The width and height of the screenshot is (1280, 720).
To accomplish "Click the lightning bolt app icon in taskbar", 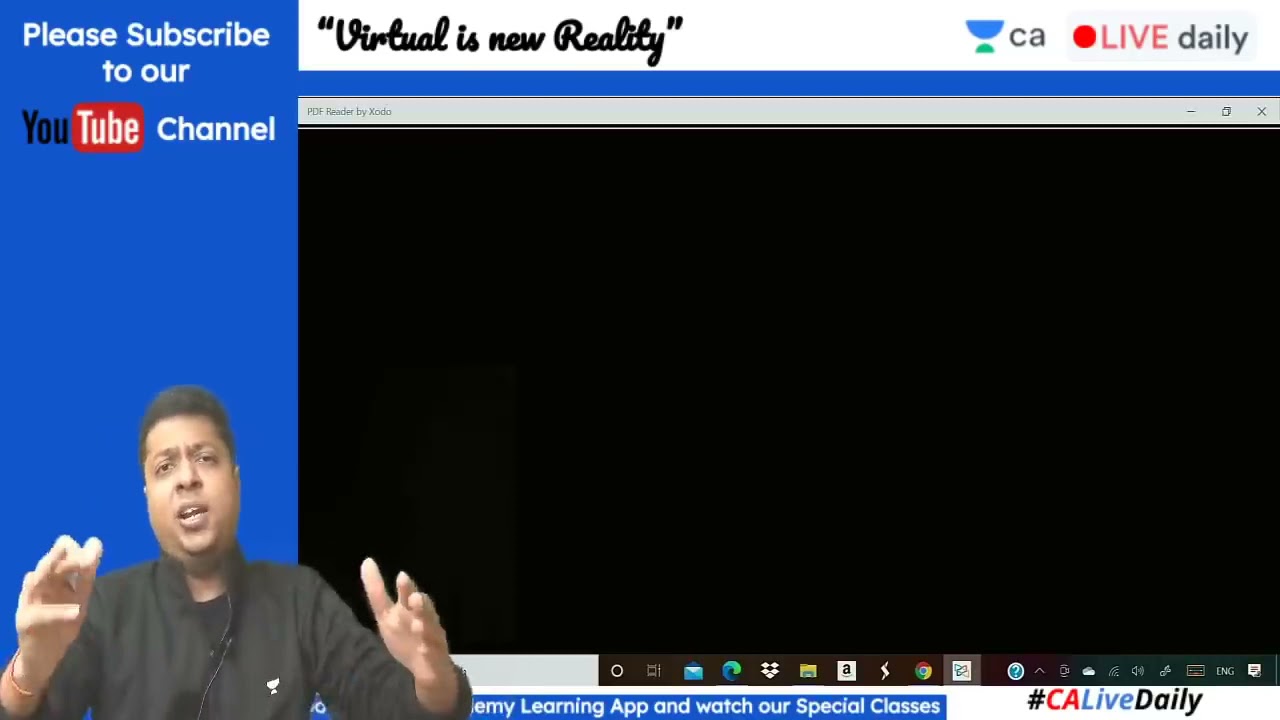I will (x=884, y=671).
